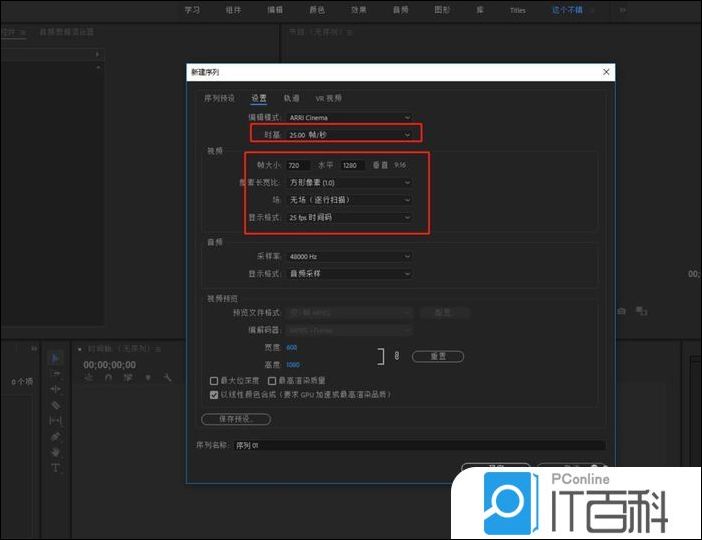Select the Pen tool
The image size is (702, 540).
[56, 437]
